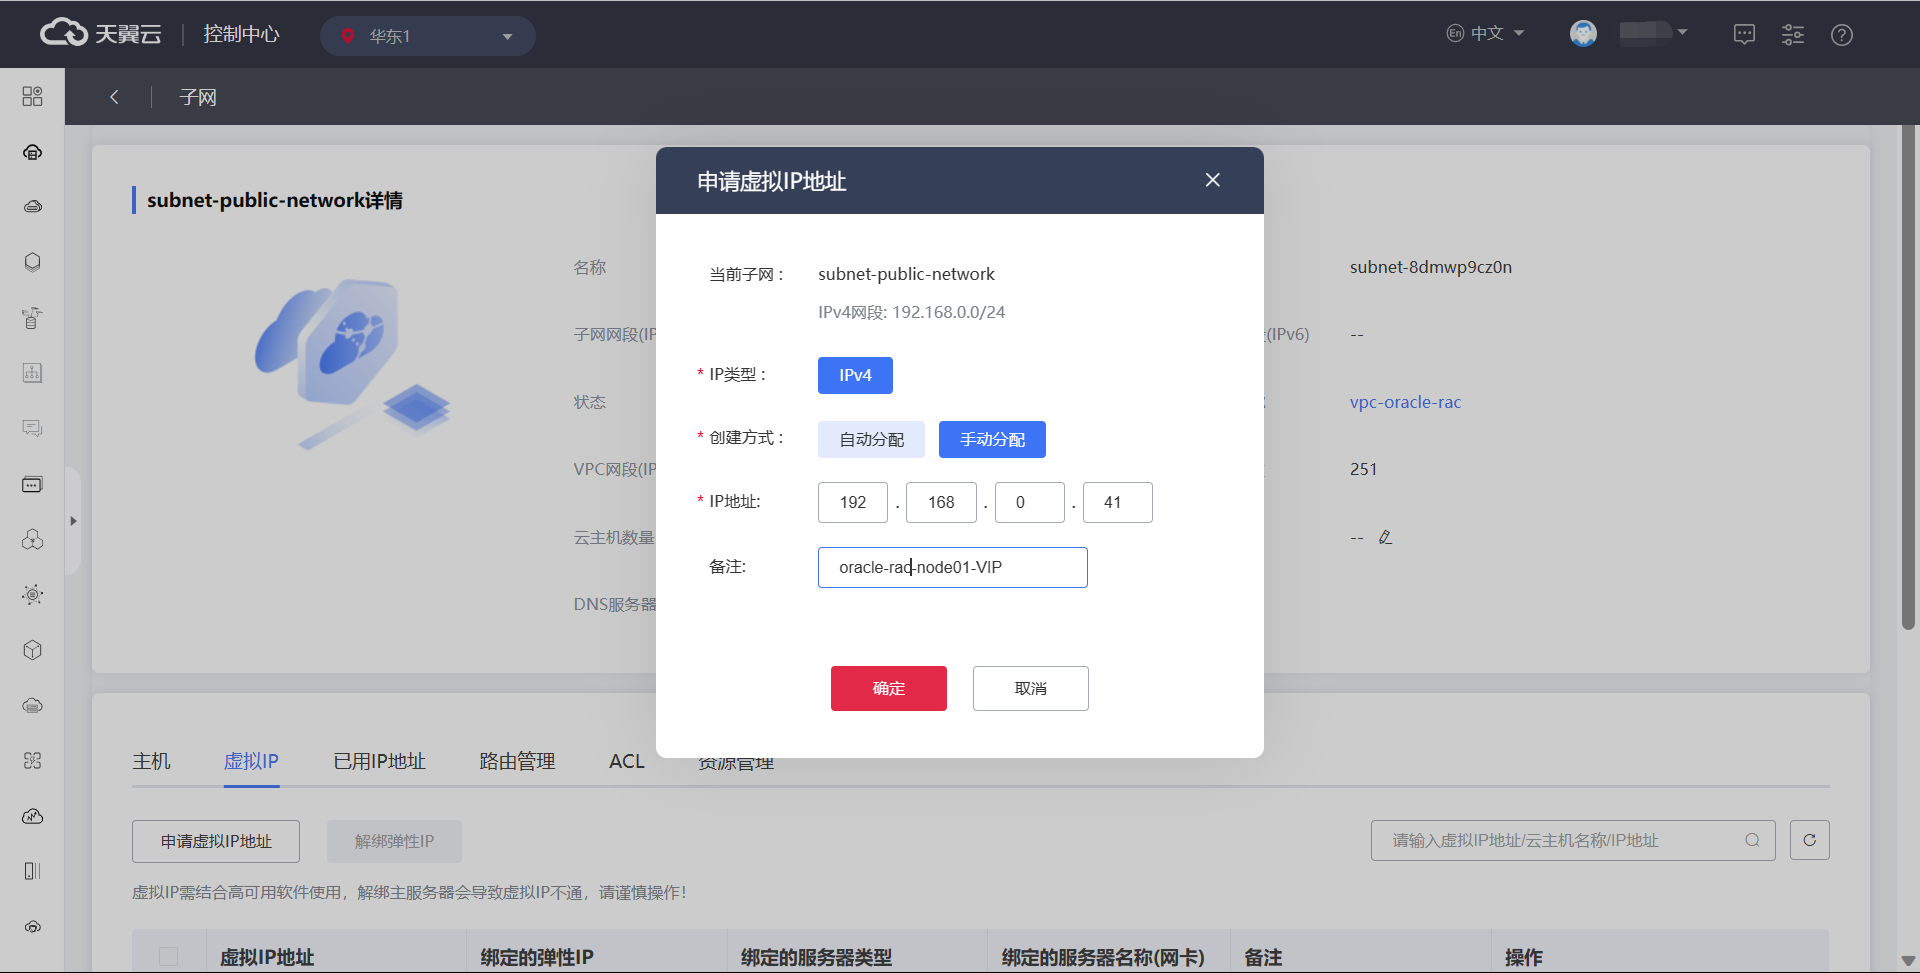Click the red 确定 button
The image size is (1920, 973).
(x=888, y=688)
